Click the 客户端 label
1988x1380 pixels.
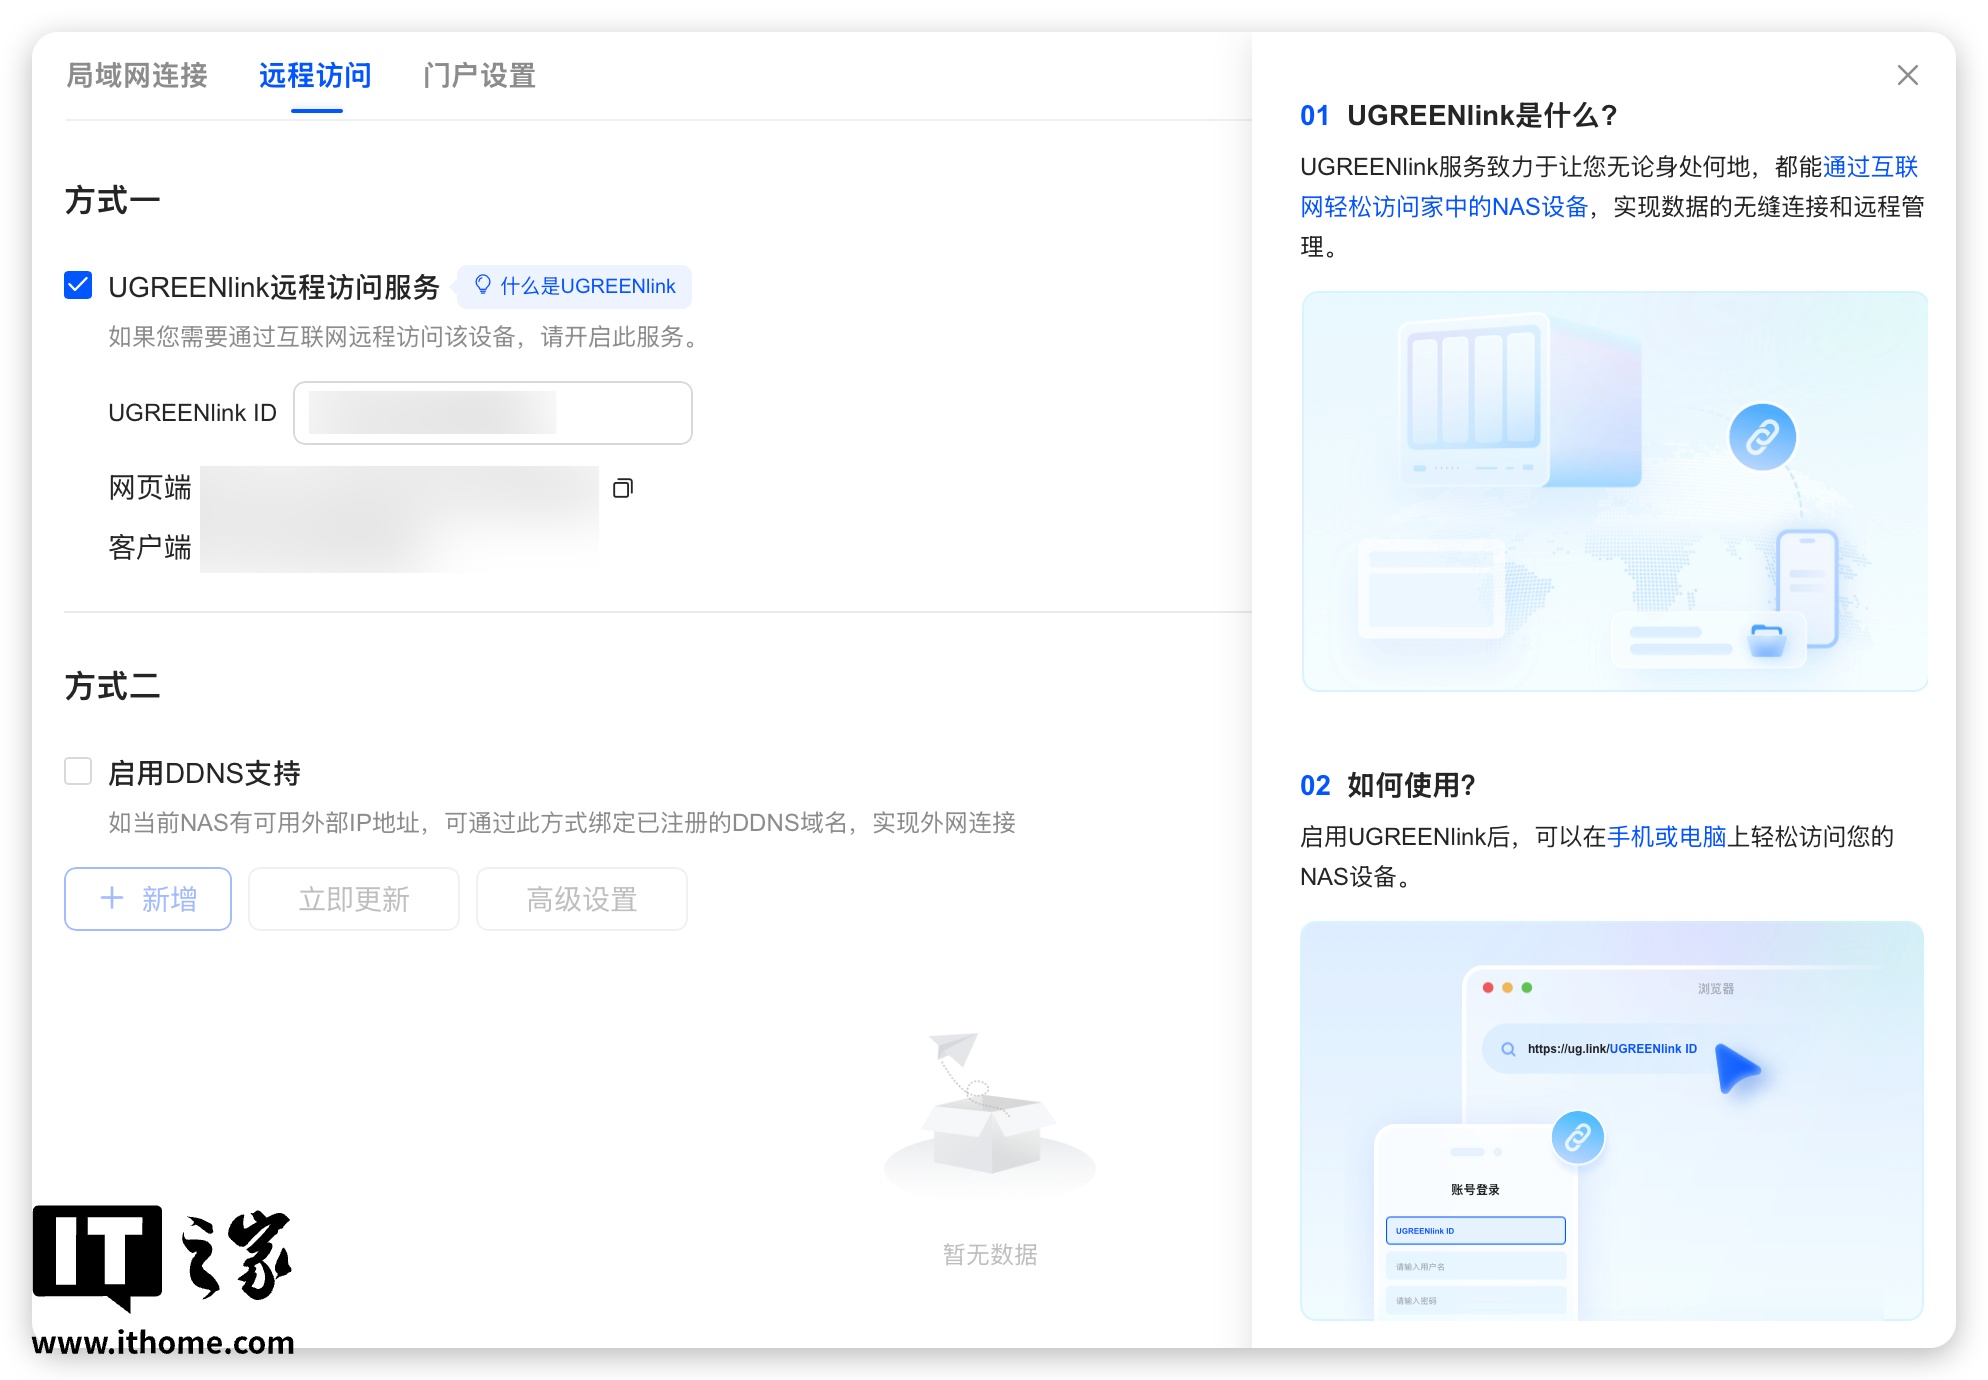150,547
